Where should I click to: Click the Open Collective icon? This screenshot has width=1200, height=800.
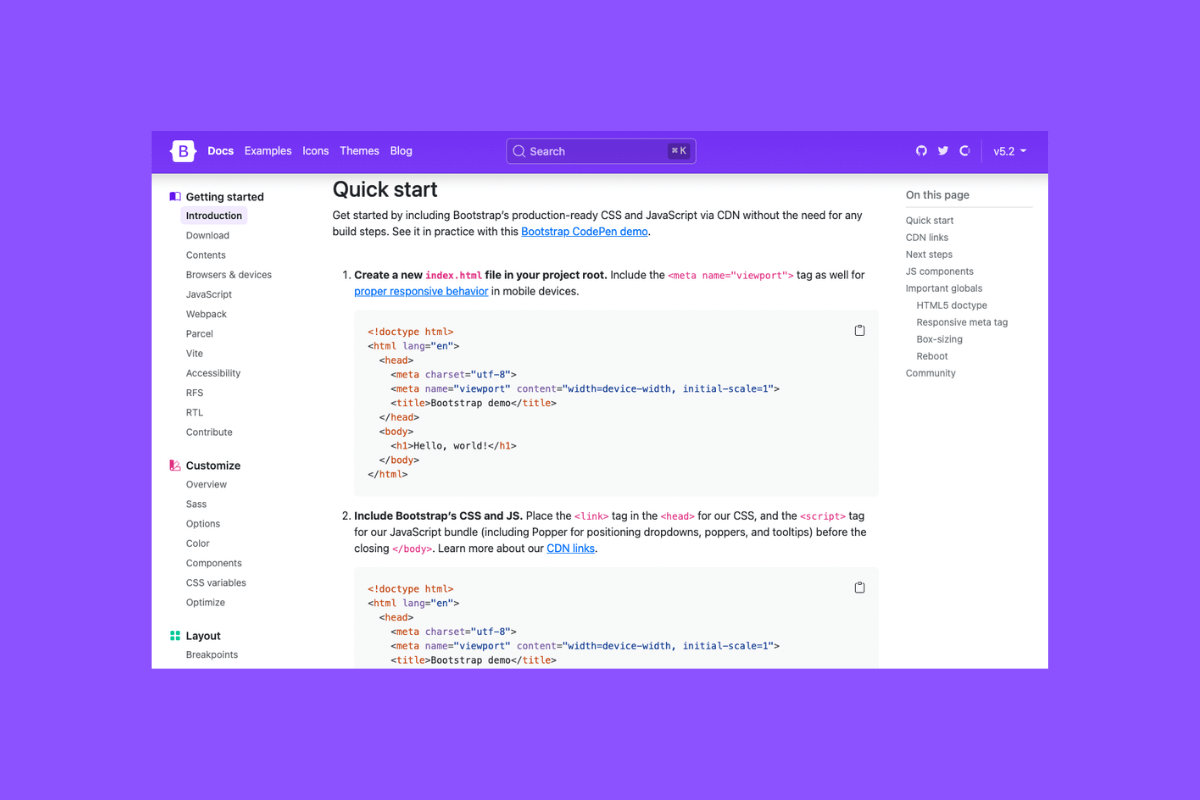[964, 151]
